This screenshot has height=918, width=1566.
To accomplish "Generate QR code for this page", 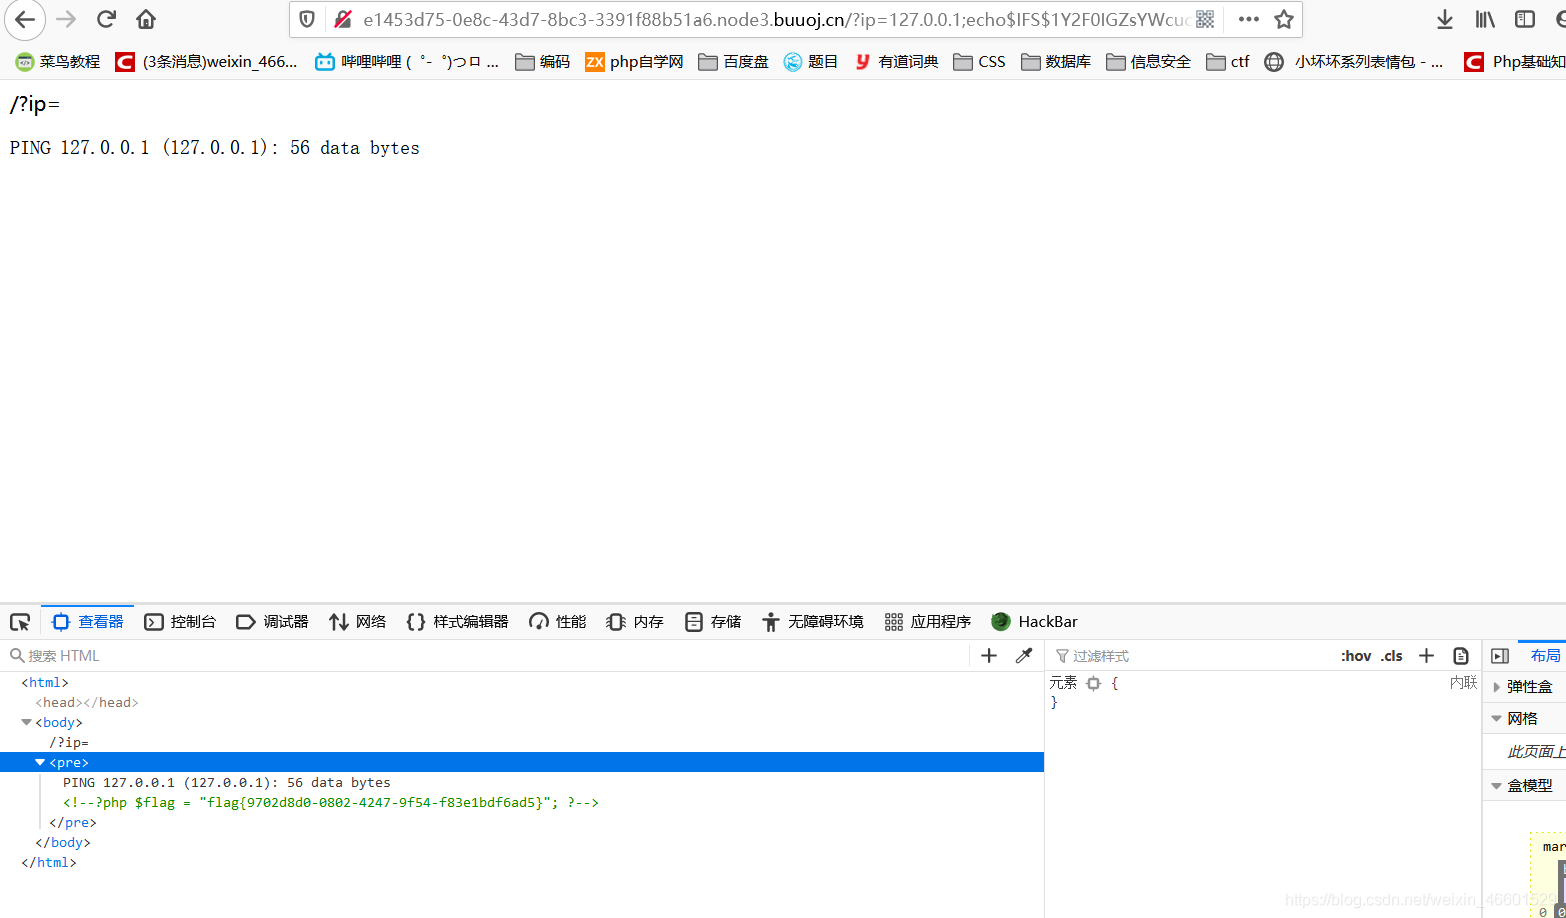I will click(x=1205, y=19).
